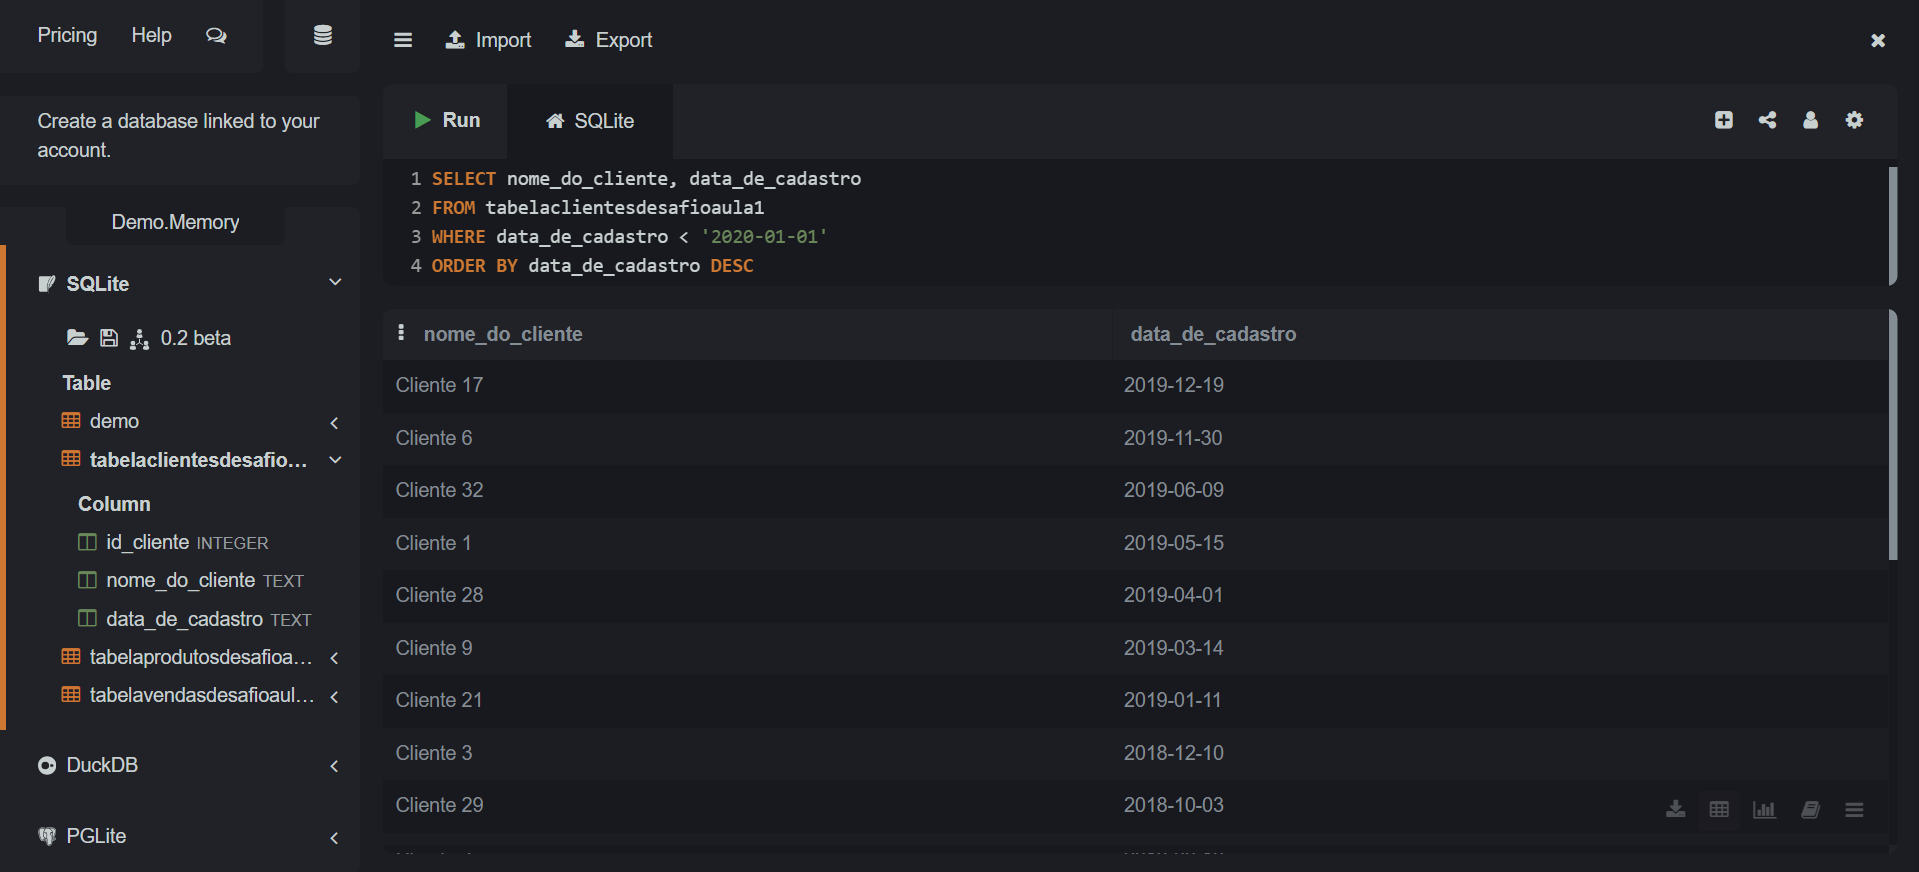Toggle the hamburger sidebar menu

click(x=403, y=40)
